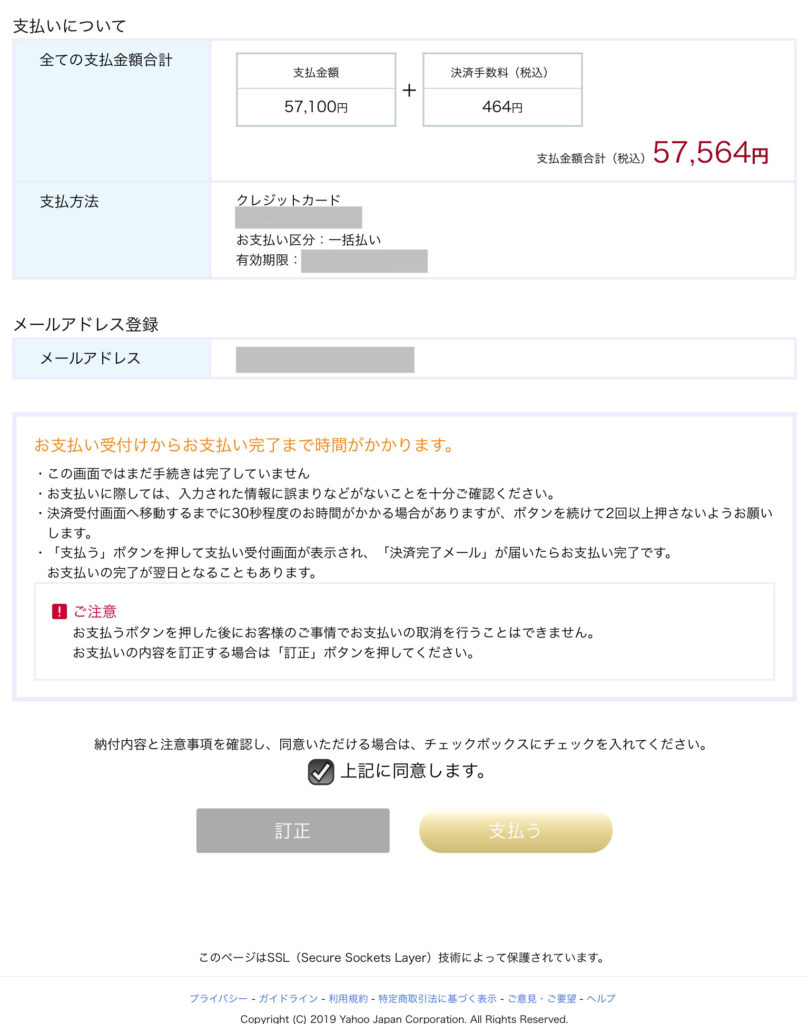
Task: Open the 利用規約 terms link
Action: coord(348,999)
